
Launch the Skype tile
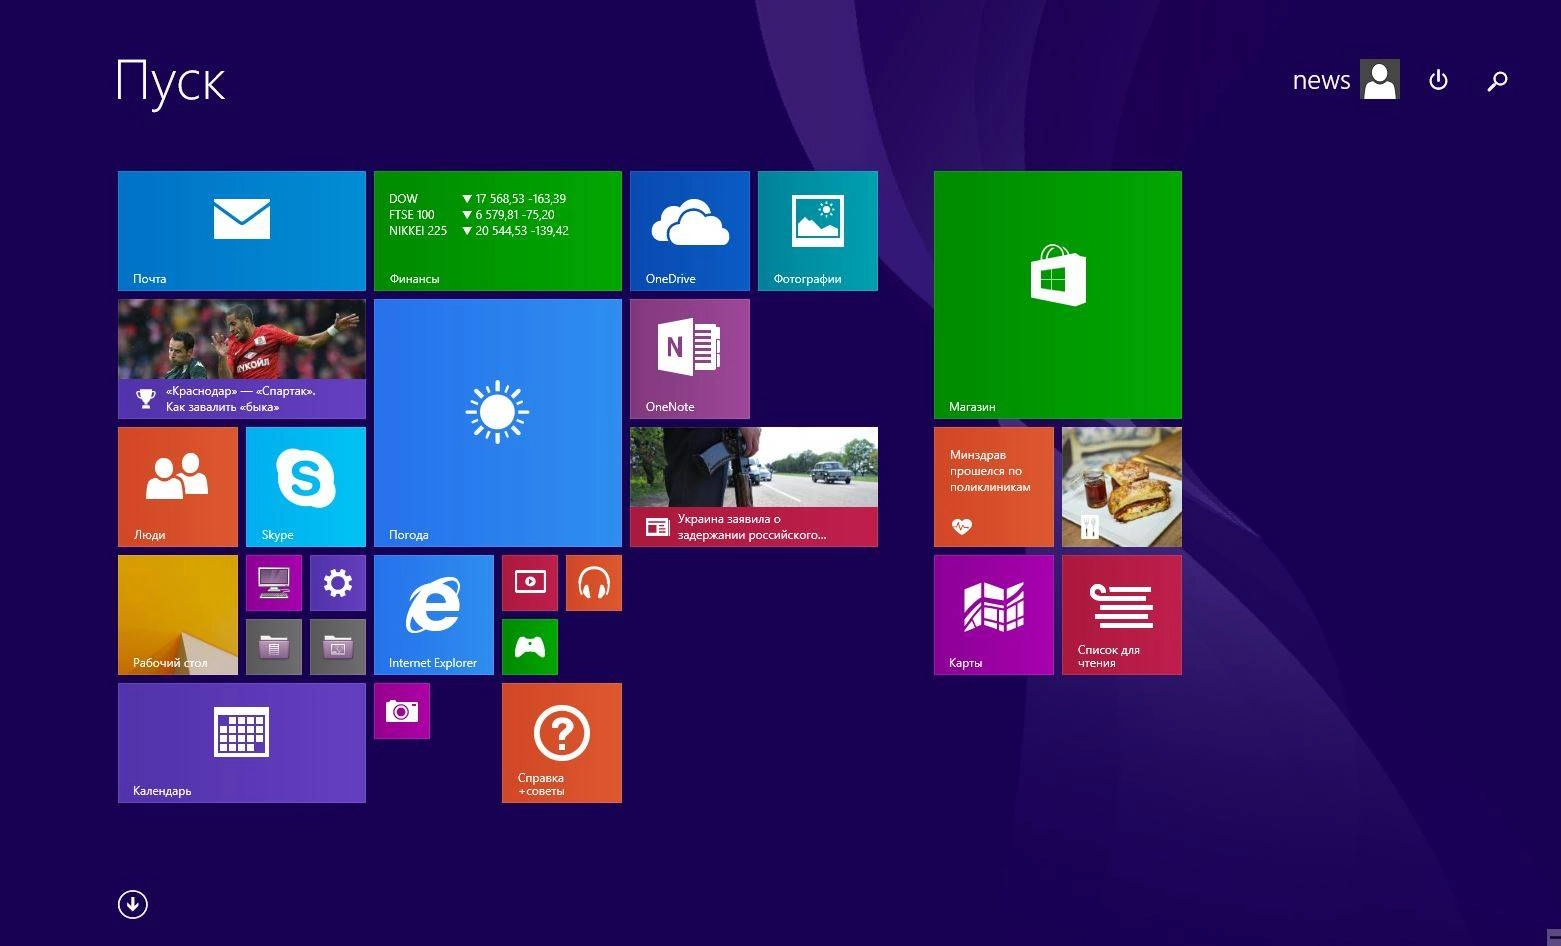306,487
